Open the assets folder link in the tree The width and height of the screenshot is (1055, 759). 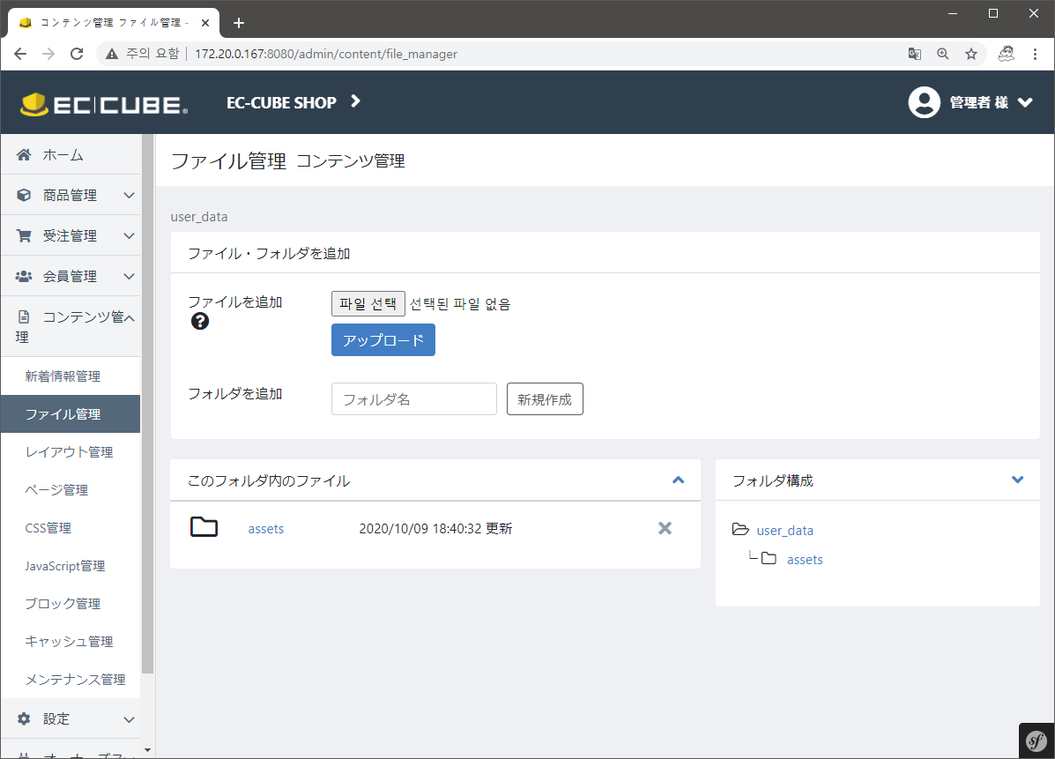804,559
